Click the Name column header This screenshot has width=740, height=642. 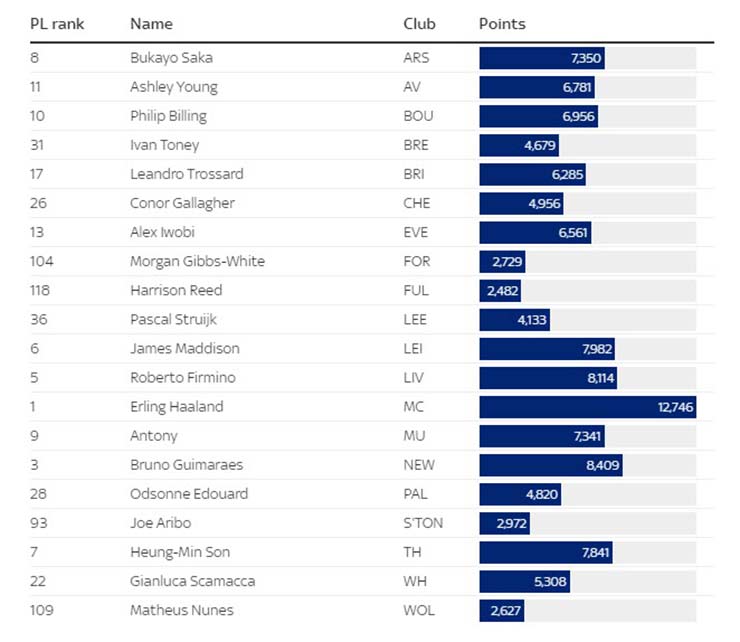click(151, 24)
